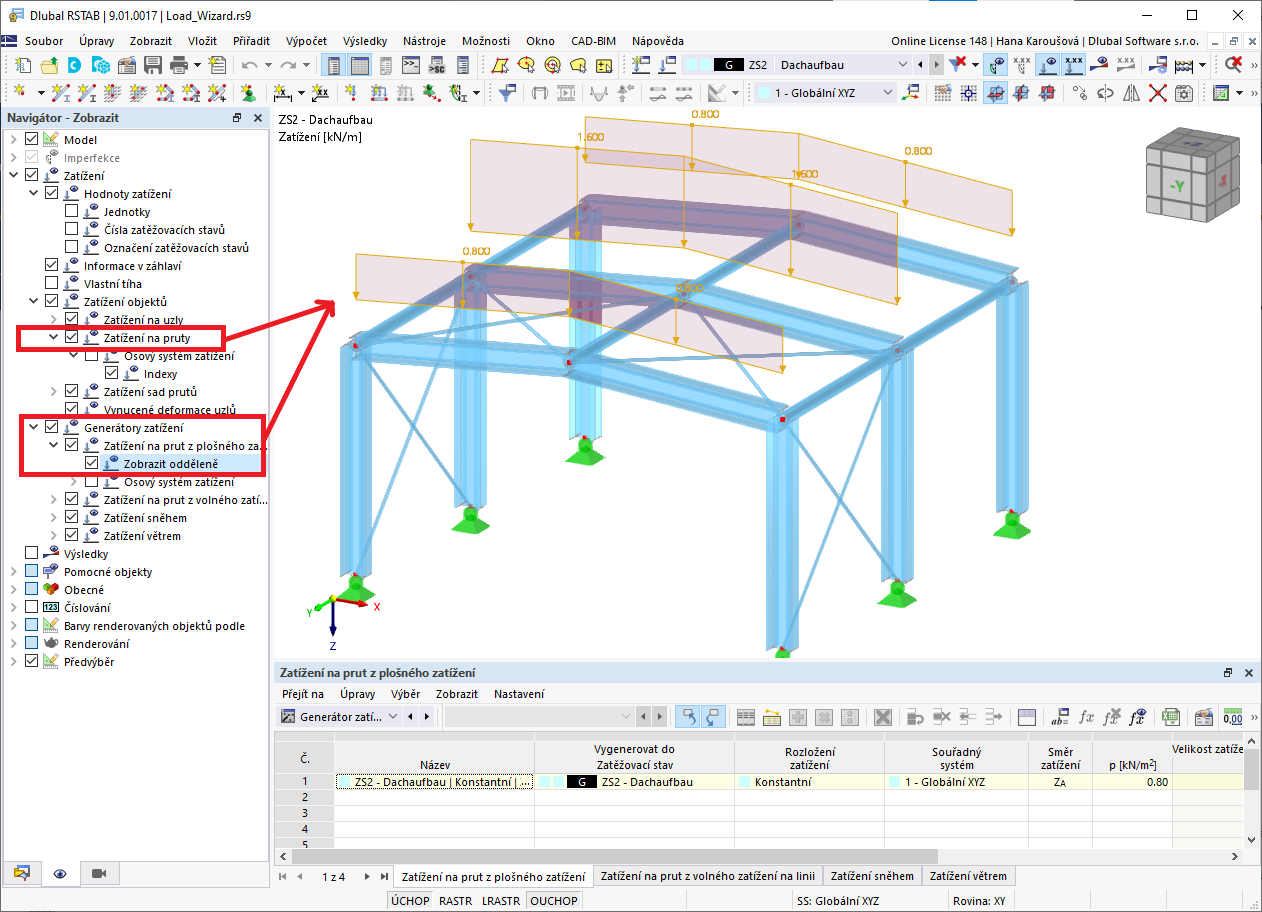Click the New model icon
Viewport: 1262px width, 912px height.
pos(22,65)
